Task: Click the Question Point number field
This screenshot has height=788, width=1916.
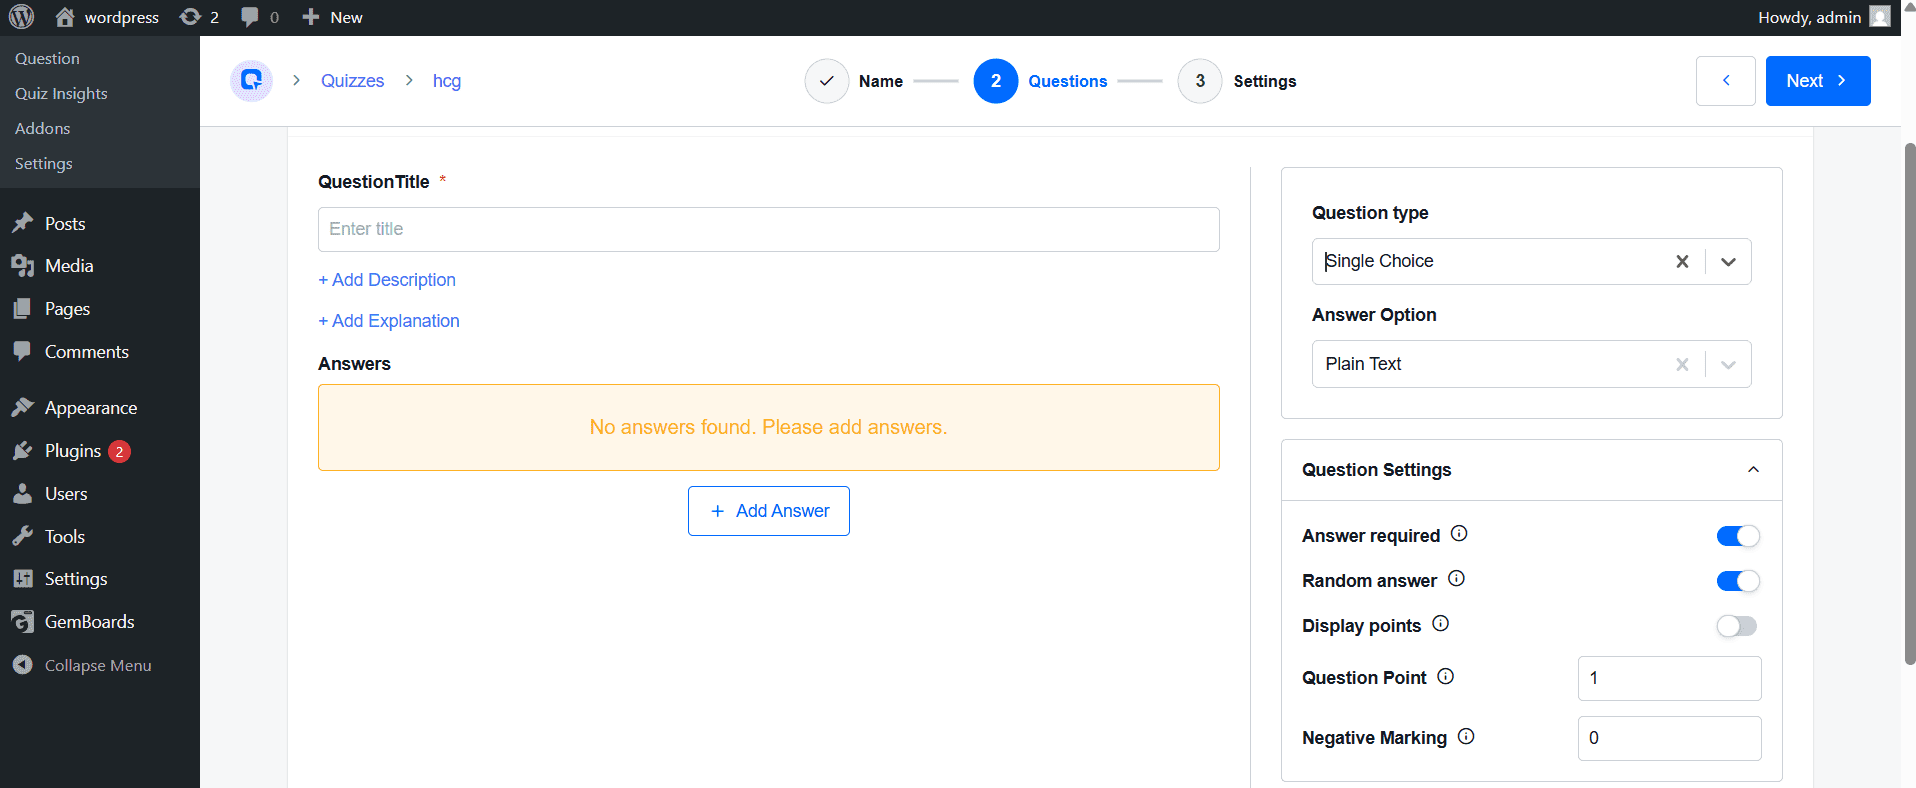Action: tap(1670, 678)
